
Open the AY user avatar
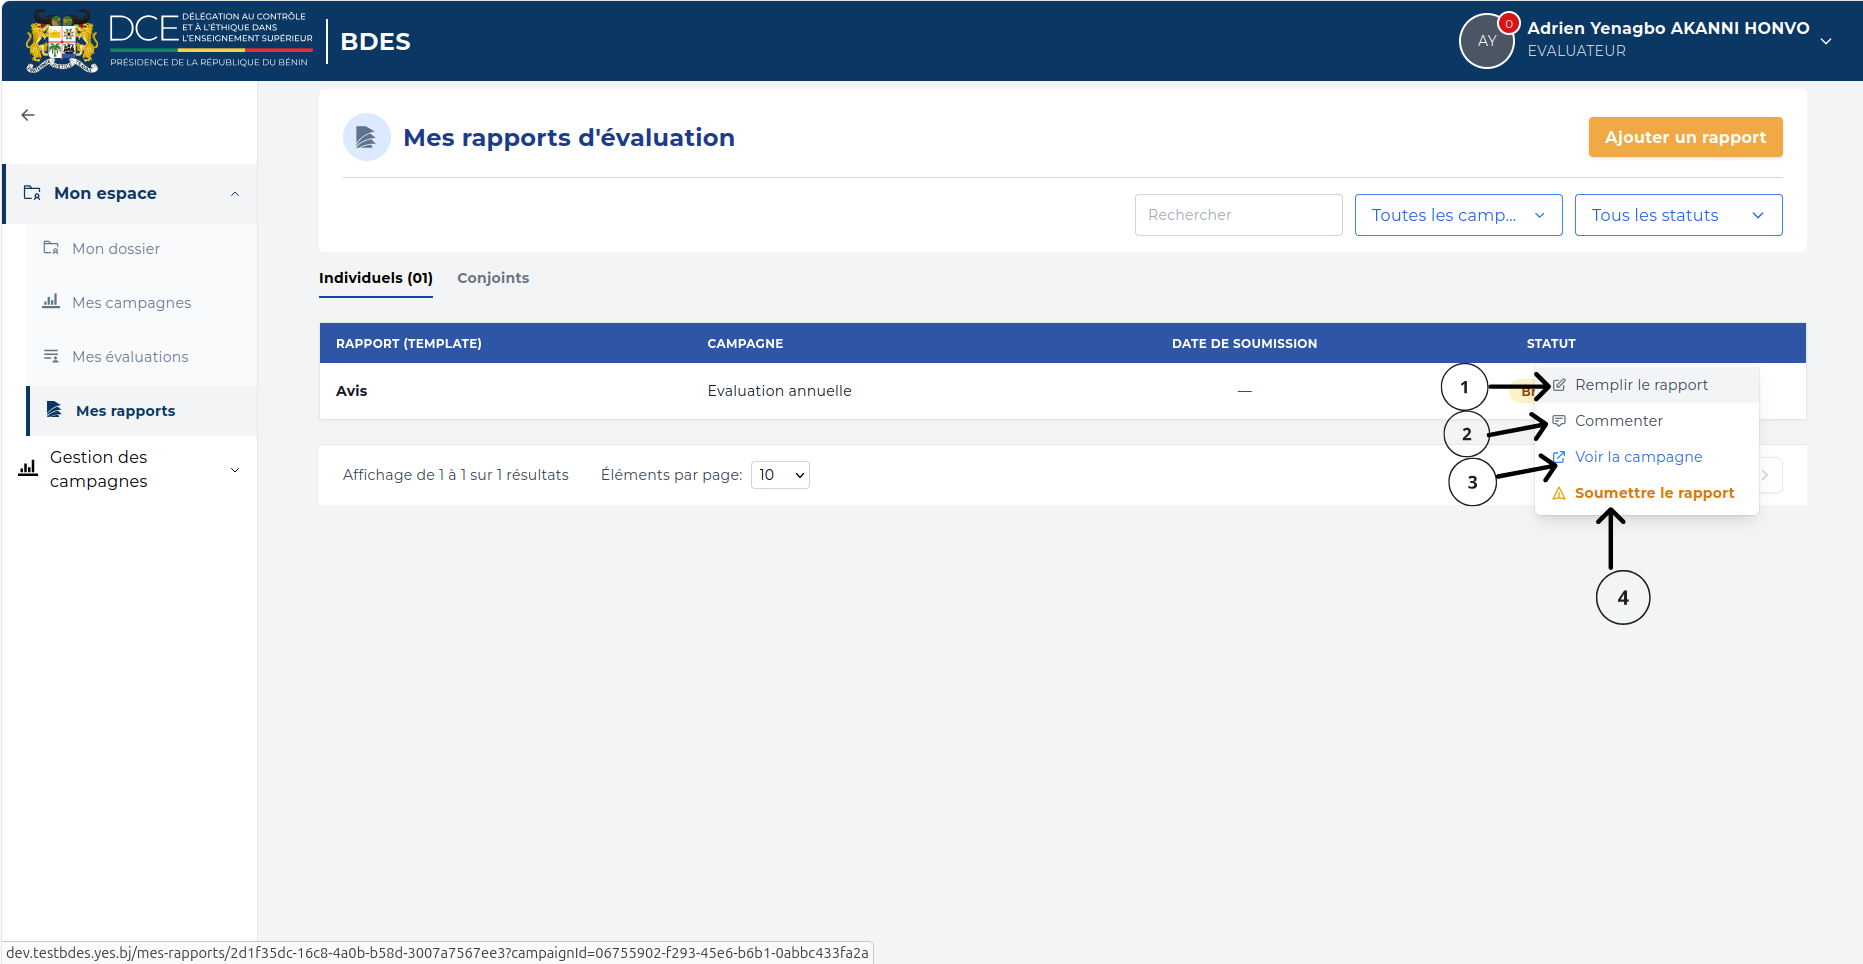(1487, 41)
